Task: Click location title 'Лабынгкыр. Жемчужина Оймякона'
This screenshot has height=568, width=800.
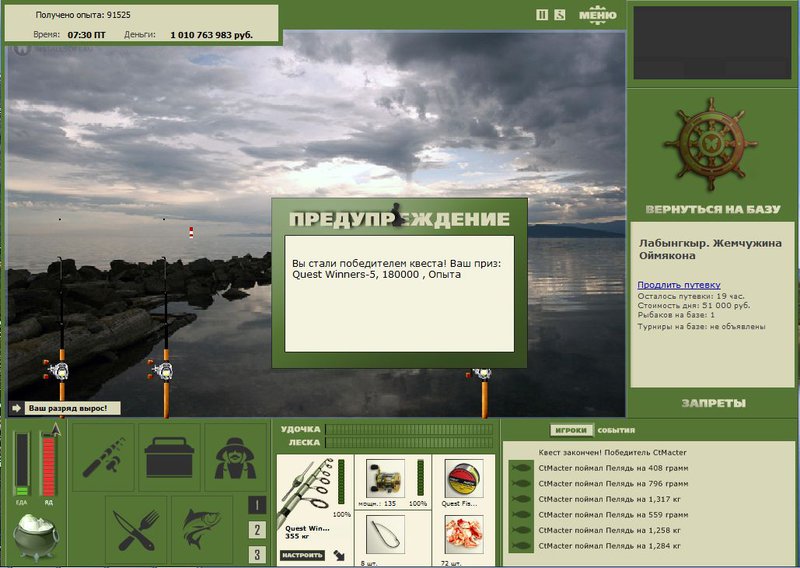Action: 710,249
